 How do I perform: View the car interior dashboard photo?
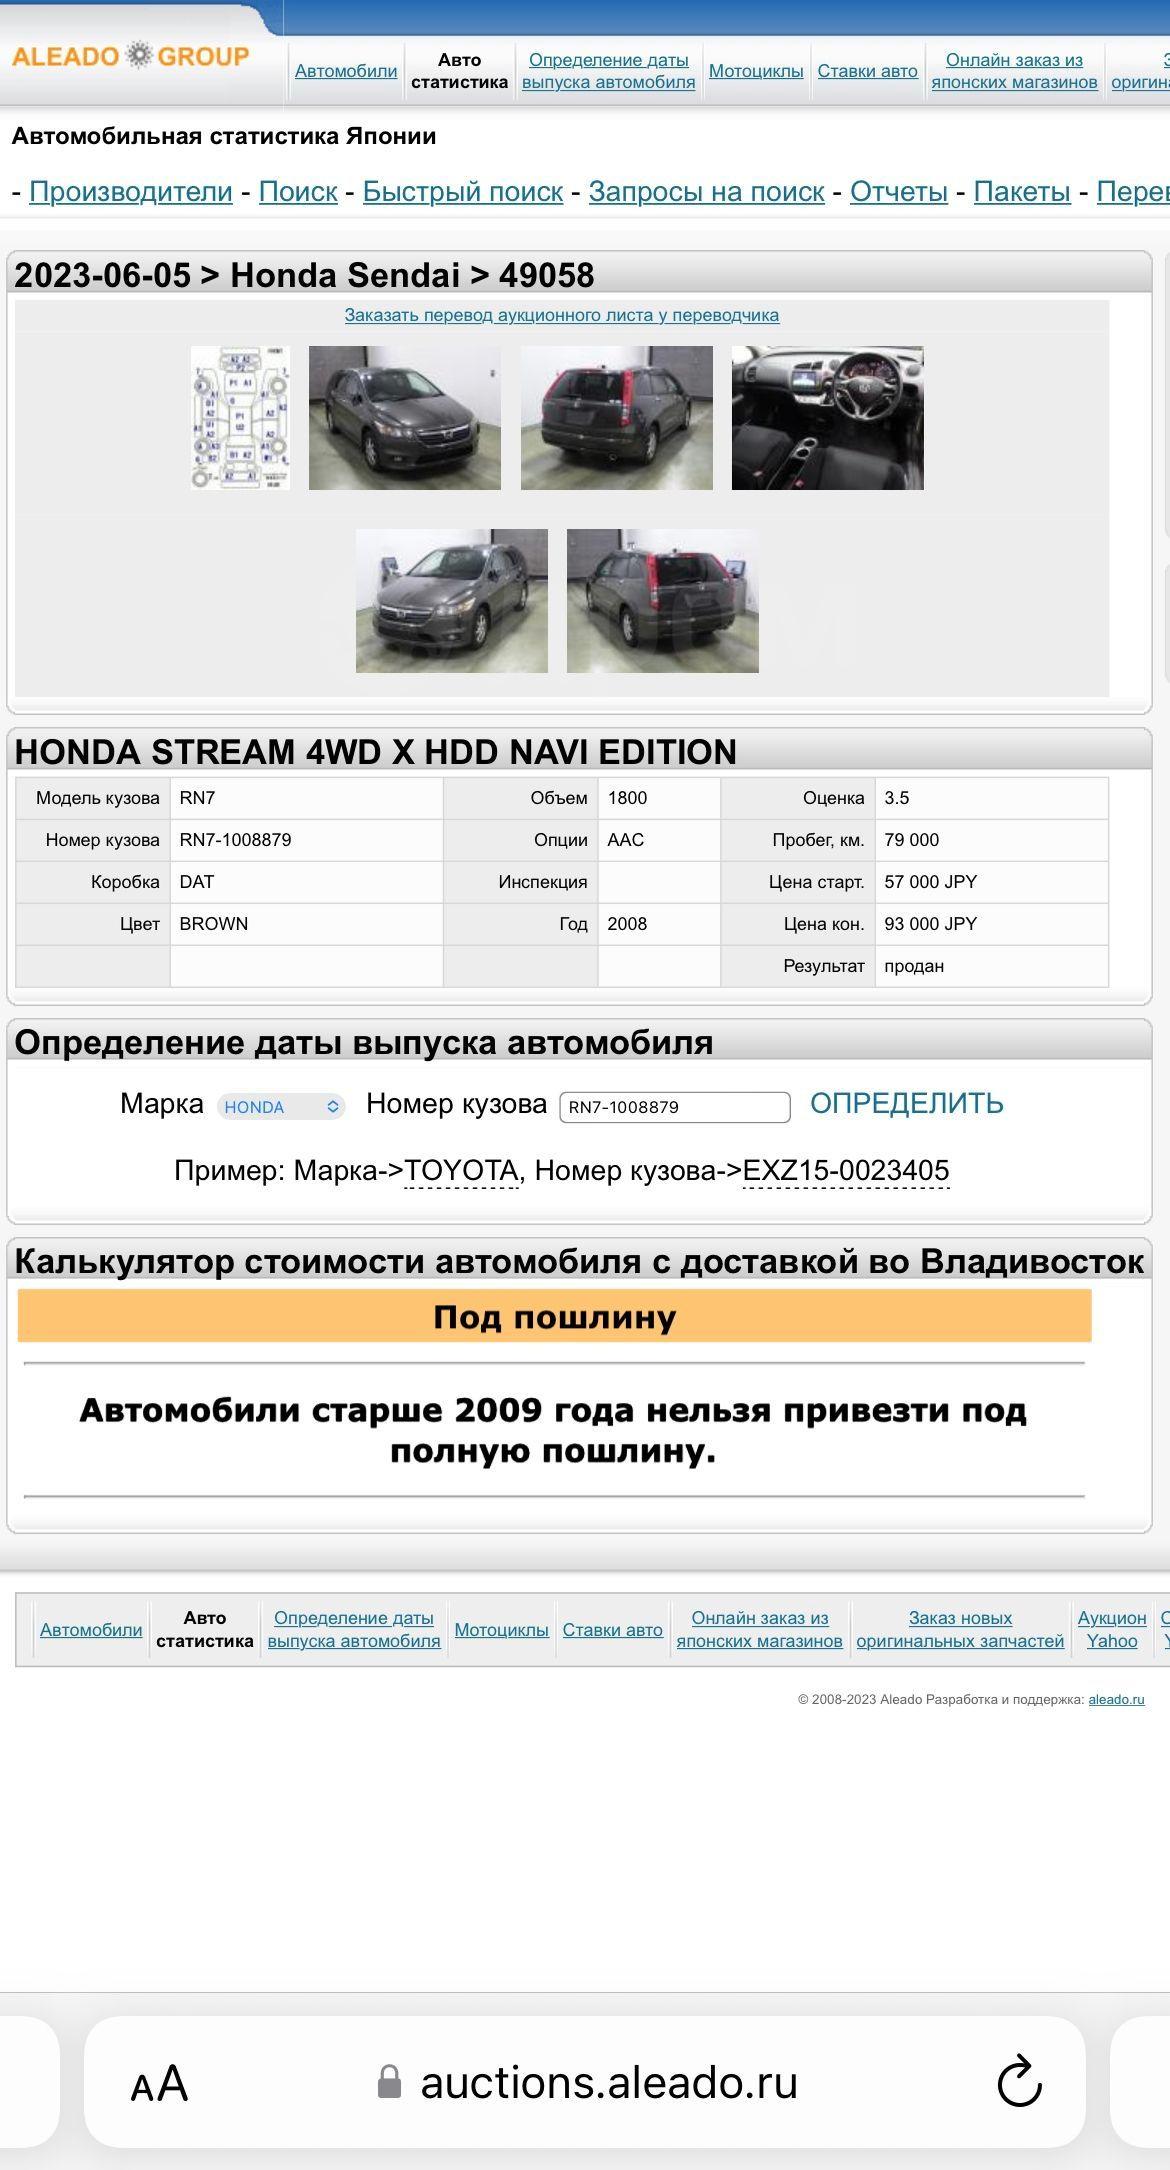[827, 418]
